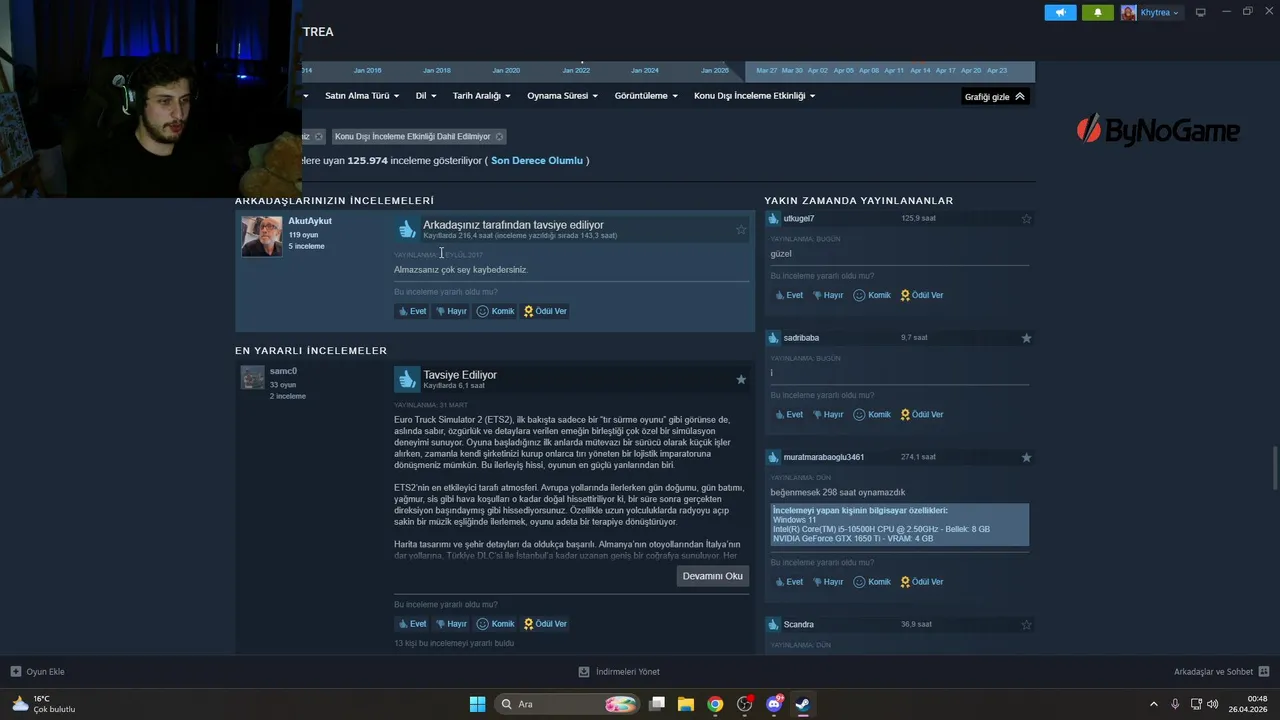Click the page's vertical scrollbar thumb
This screenshot has height=720, width=1280.
pyautogui.click(x=1275, y=468)
